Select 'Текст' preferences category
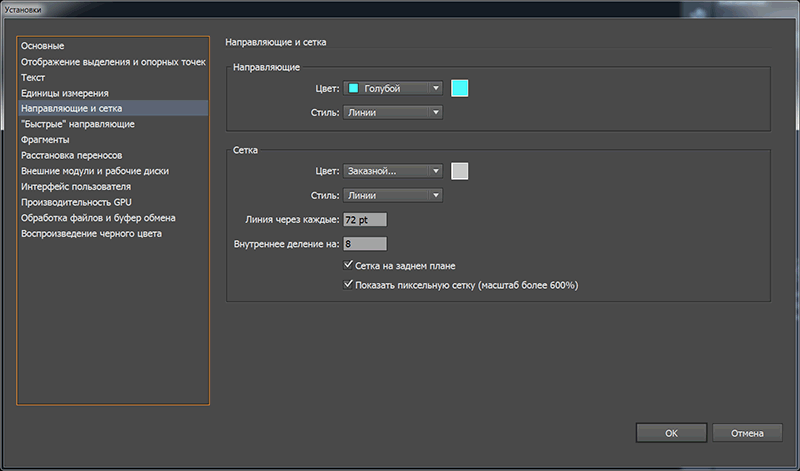The height and width of the screenshot is (471, 800). 33,77
